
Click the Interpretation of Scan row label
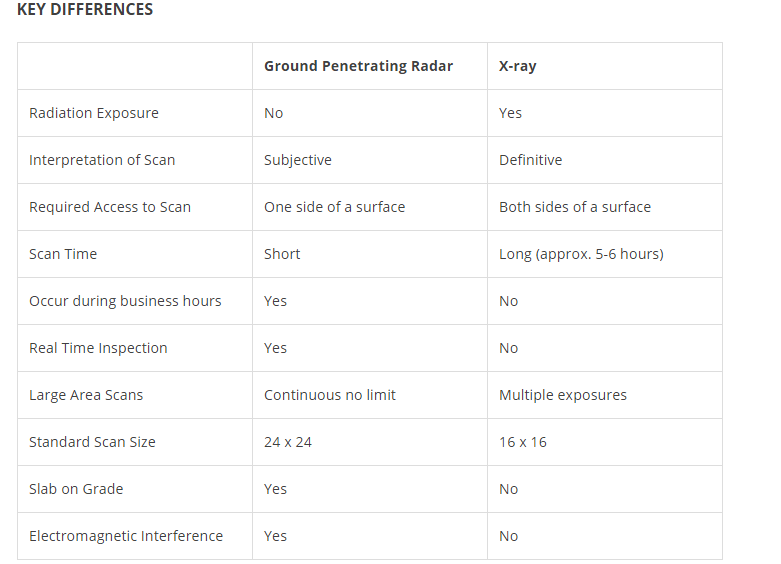tap(102, 160)
